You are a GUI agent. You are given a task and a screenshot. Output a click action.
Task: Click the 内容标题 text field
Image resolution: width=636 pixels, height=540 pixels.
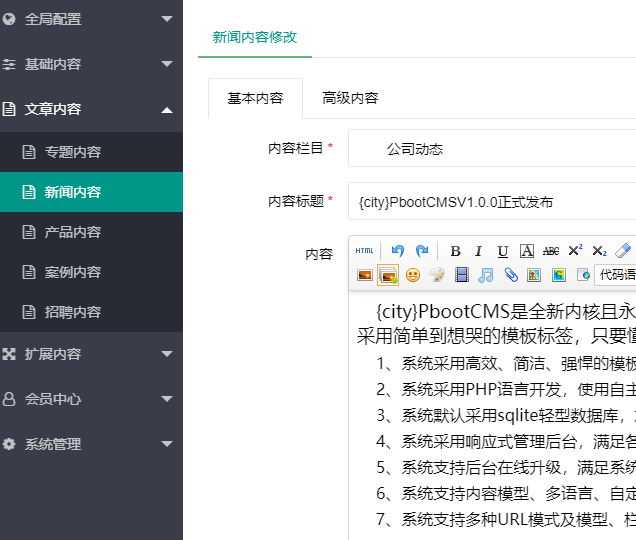click(x=492, y=201)
